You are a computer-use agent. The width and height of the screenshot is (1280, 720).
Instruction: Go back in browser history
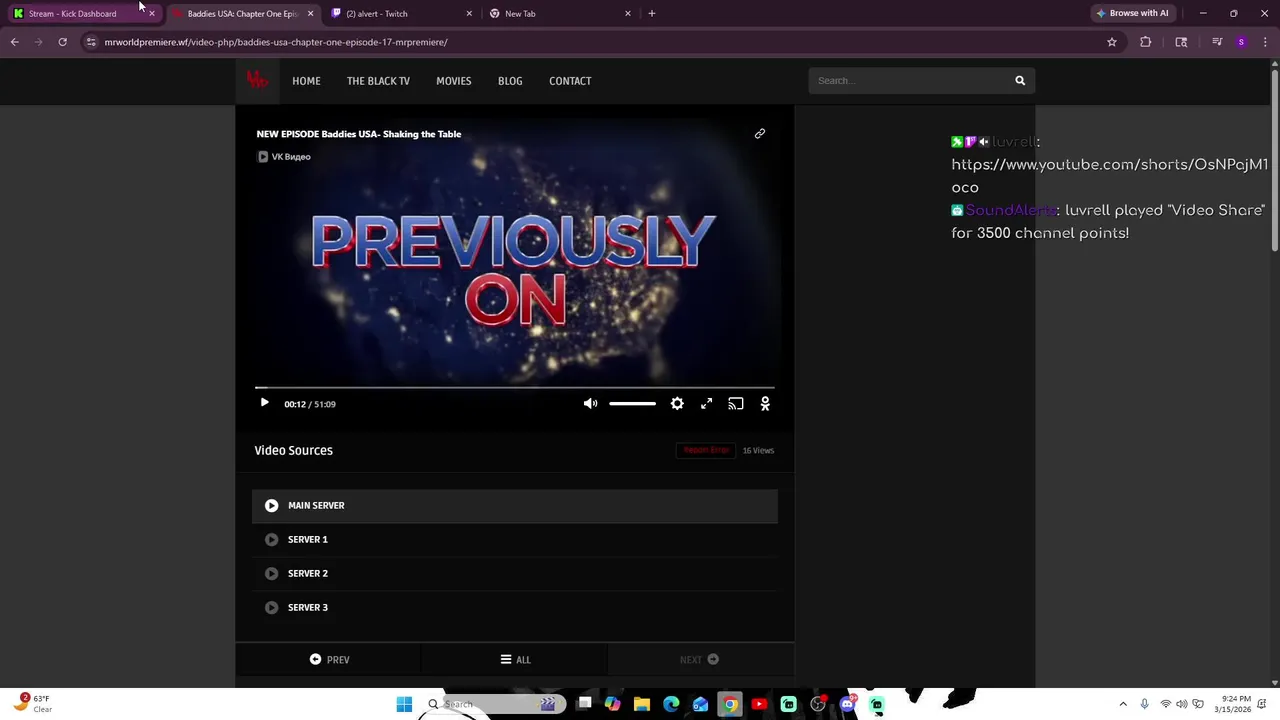[14, 42]
